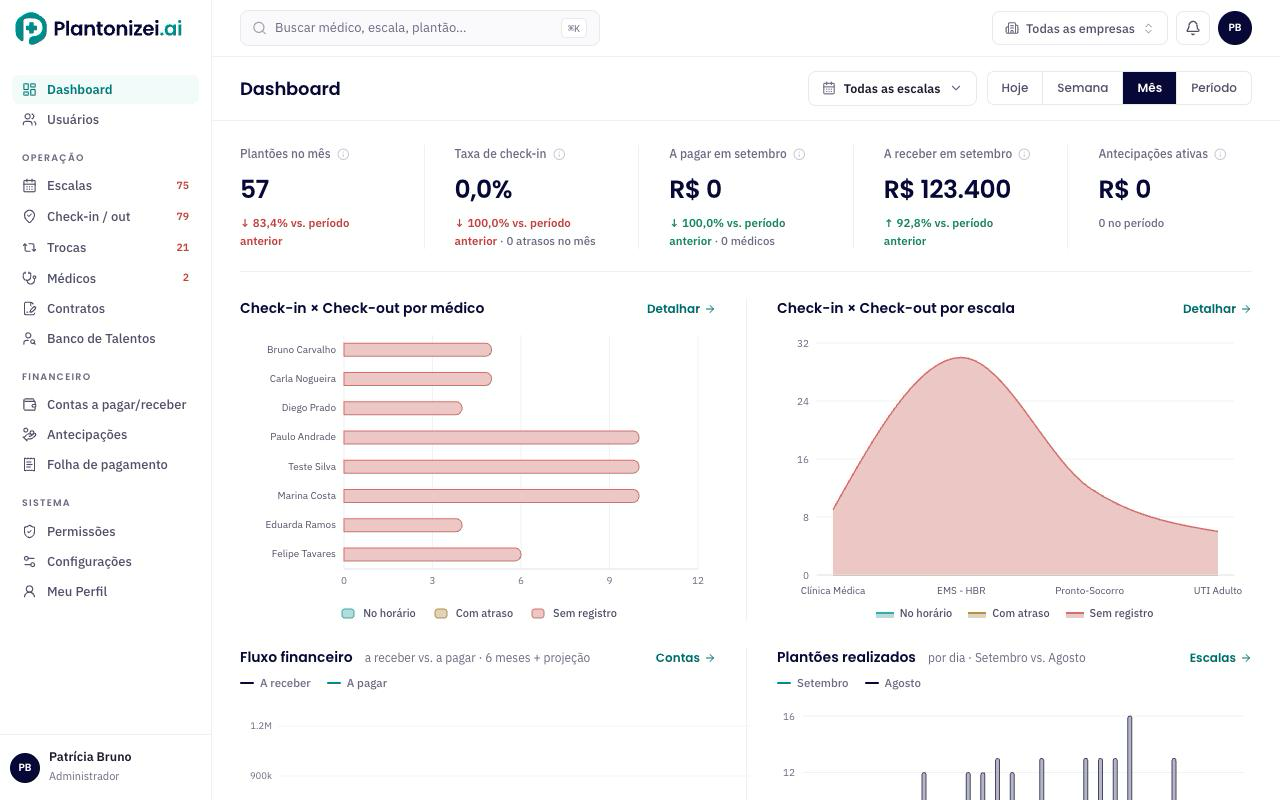The width and height of the screenshot is (1280, 800).
Task: Toggle A pagar series in Fluxo financeiro
Action: [357, 683]
